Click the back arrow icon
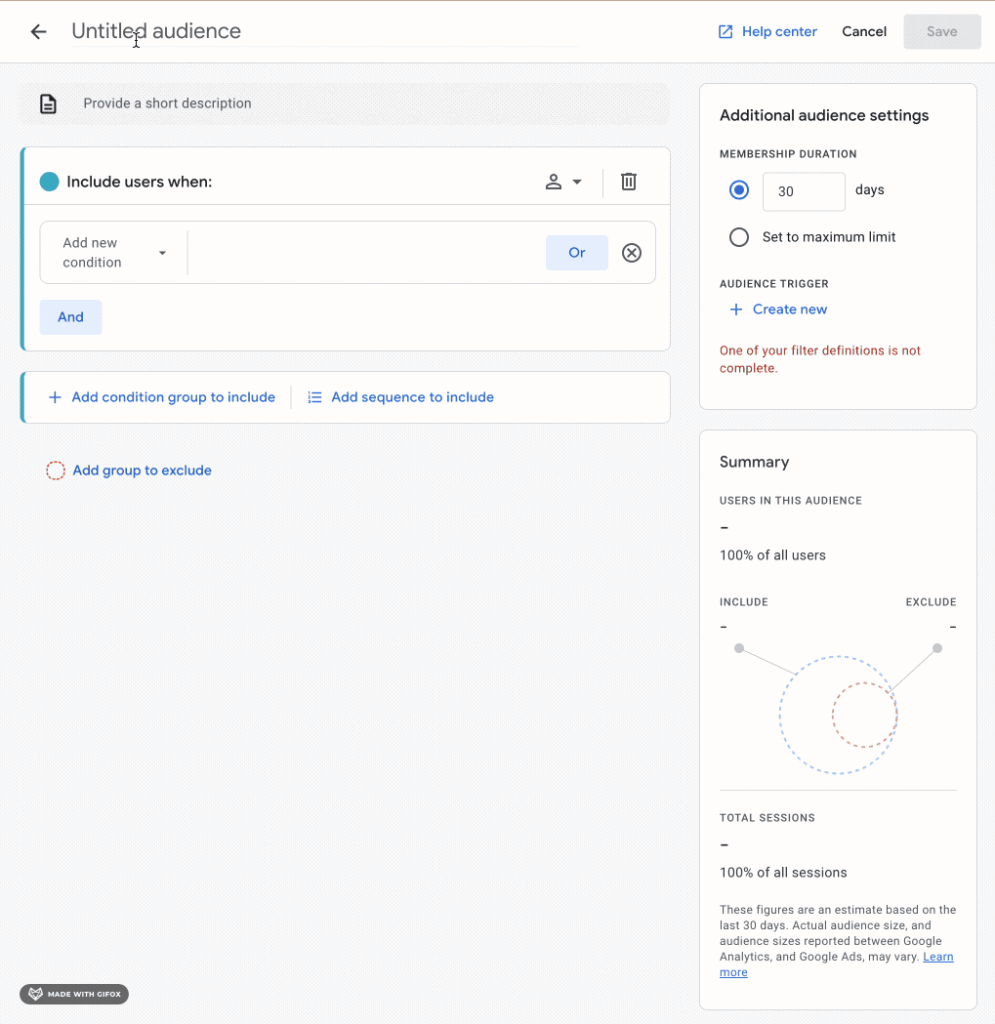The width and height of the screenshot is (995, 1024). click(x=38, y=32)
